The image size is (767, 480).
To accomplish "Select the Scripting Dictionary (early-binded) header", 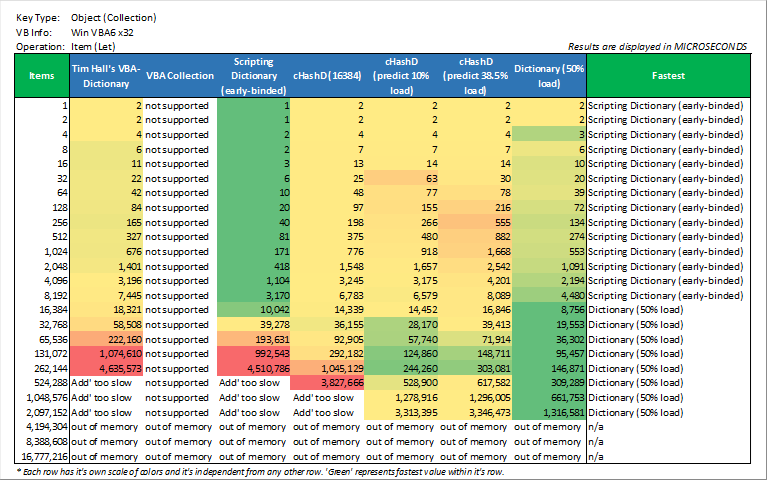I will click(x=253, y=75).
